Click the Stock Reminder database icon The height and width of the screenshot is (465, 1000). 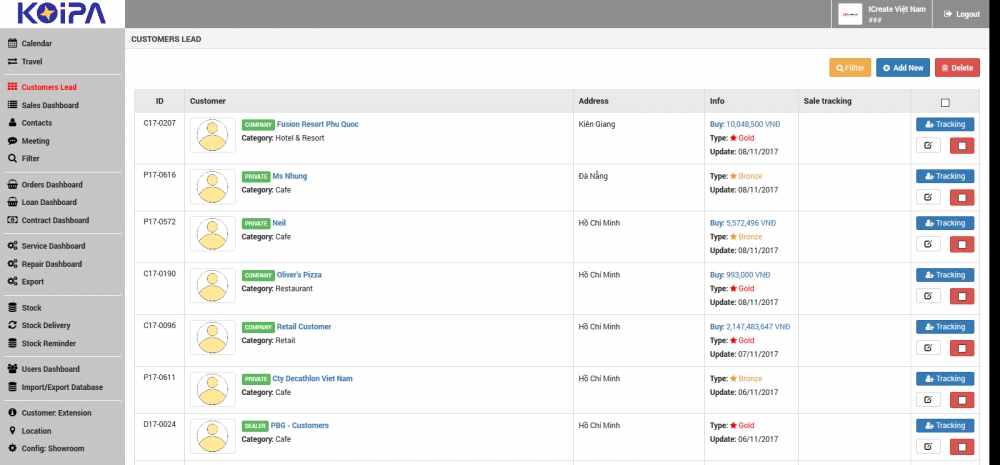click(12, 343)
